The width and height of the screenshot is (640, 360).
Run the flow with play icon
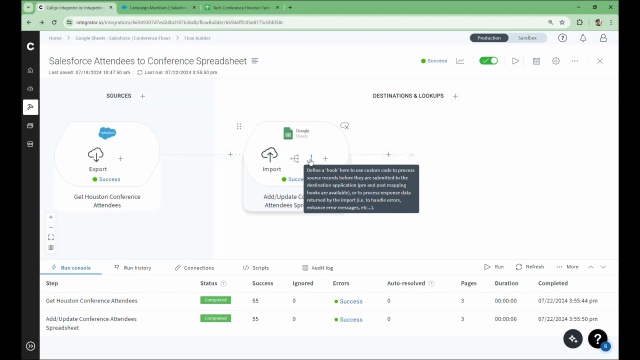515,61
